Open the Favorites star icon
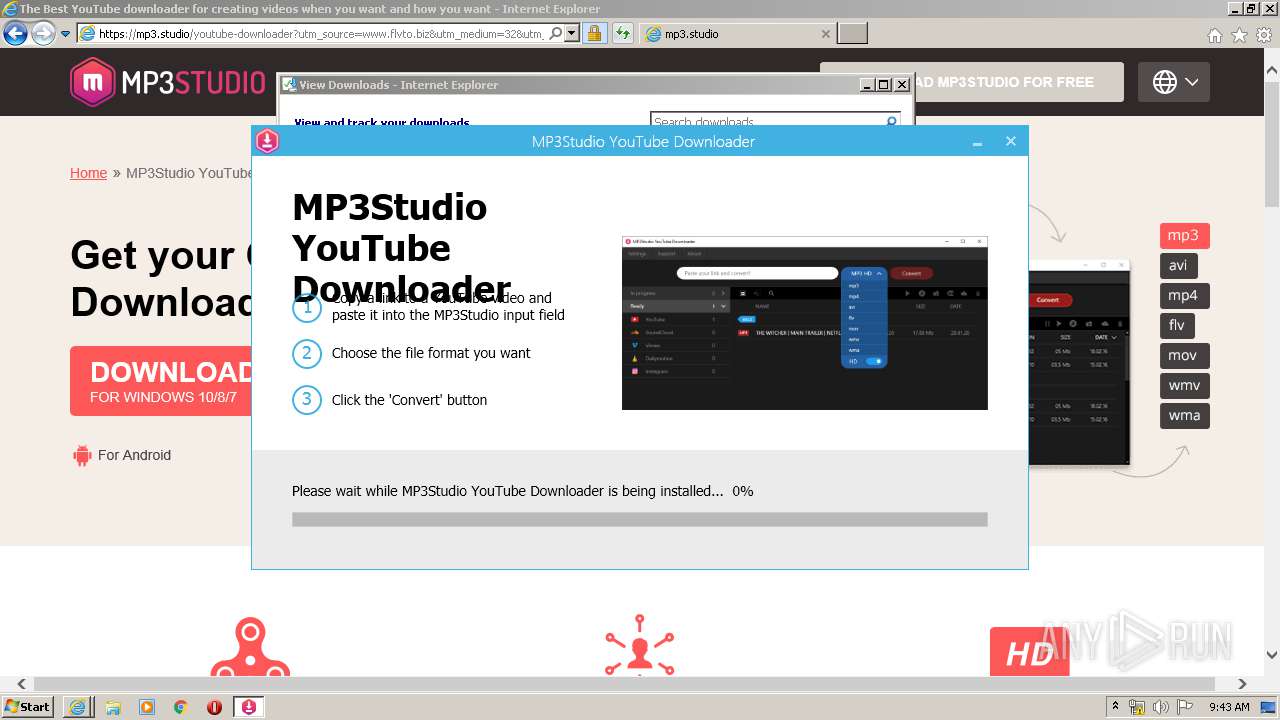This screenshot has height=720, width=1280. (x=1239, y=35)
